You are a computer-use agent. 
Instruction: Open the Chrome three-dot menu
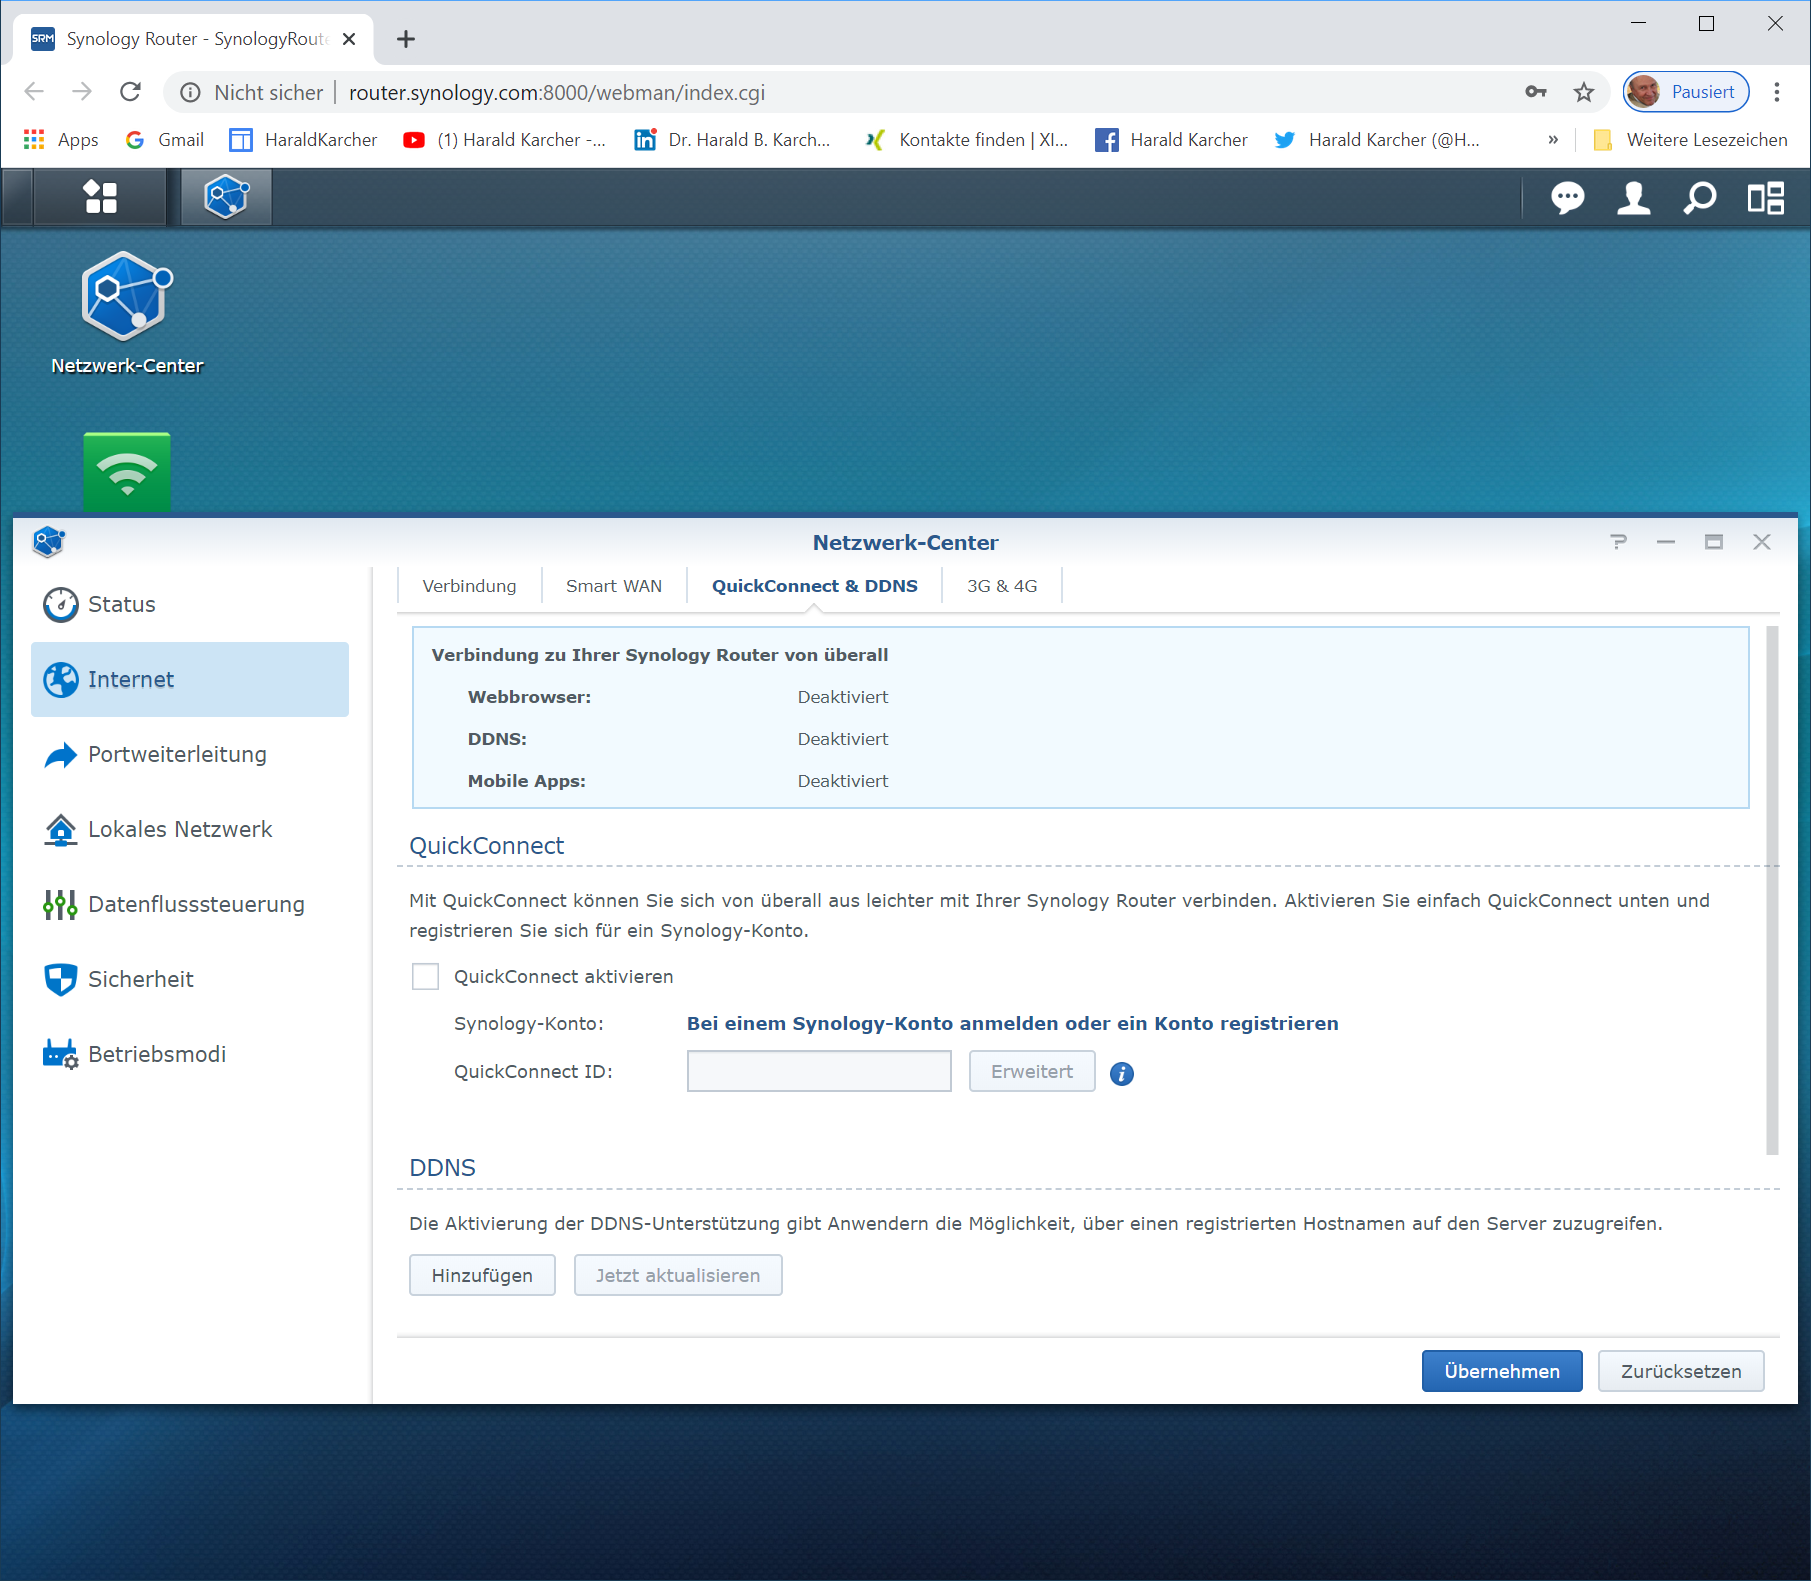click(1777, 92)
